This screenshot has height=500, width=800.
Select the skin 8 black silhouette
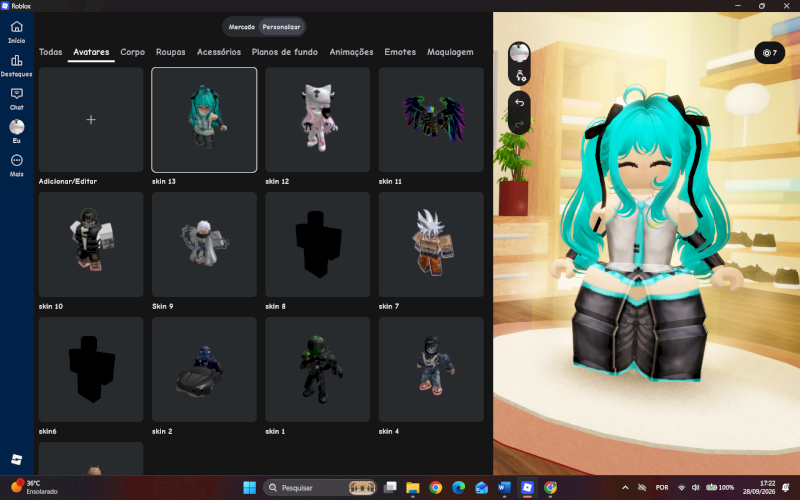[317, 244]
